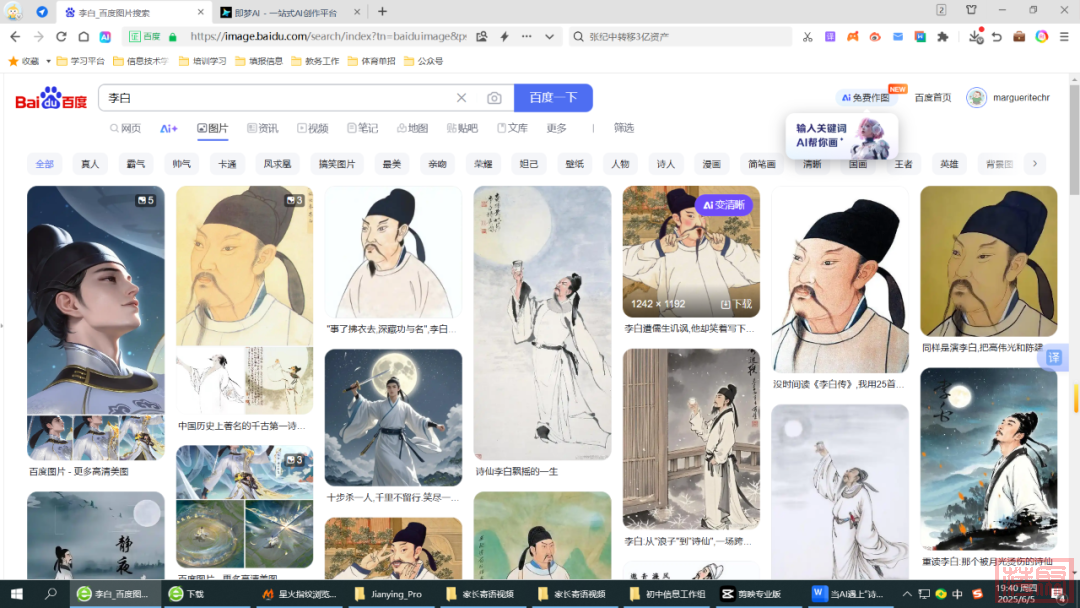Select the 诗人 filter tag
1080x608 pixels.
(x=666, y=164)
